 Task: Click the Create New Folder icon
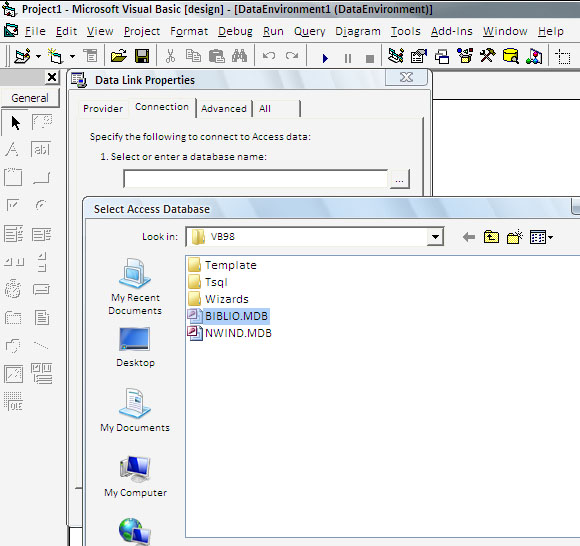coord(515,237)
